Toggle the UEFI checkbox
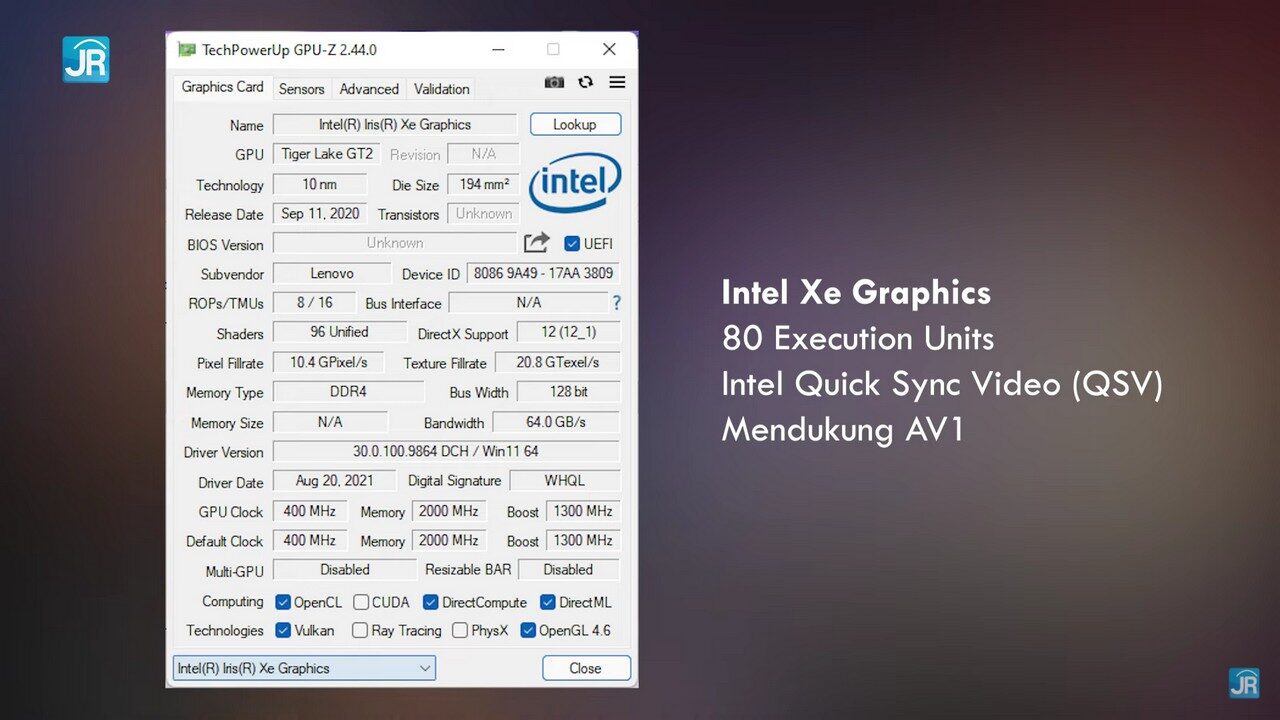Screen dimensions: 1280x720 pyautogui.click(x=572, y=243)
